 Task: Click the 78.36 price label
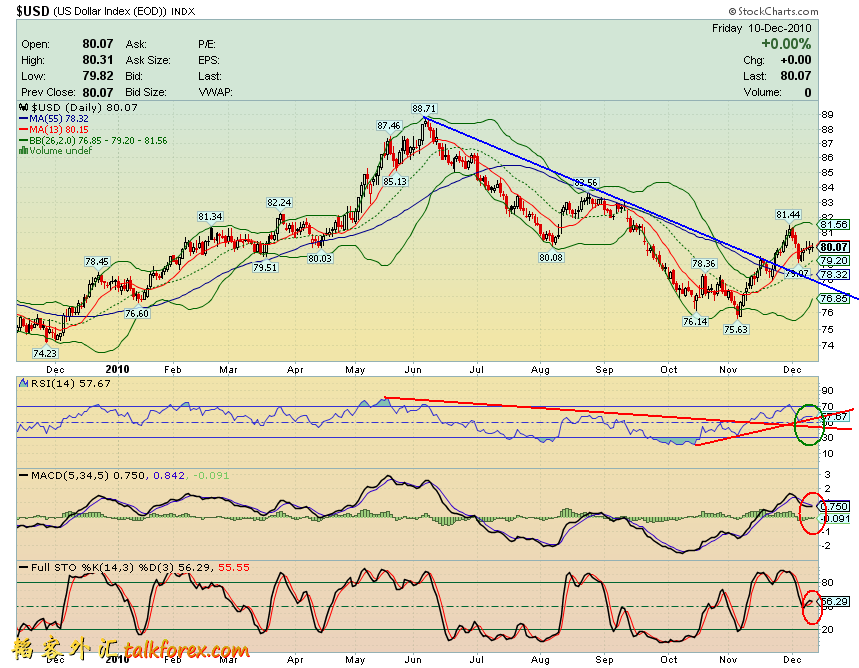[x=704, y=264]
